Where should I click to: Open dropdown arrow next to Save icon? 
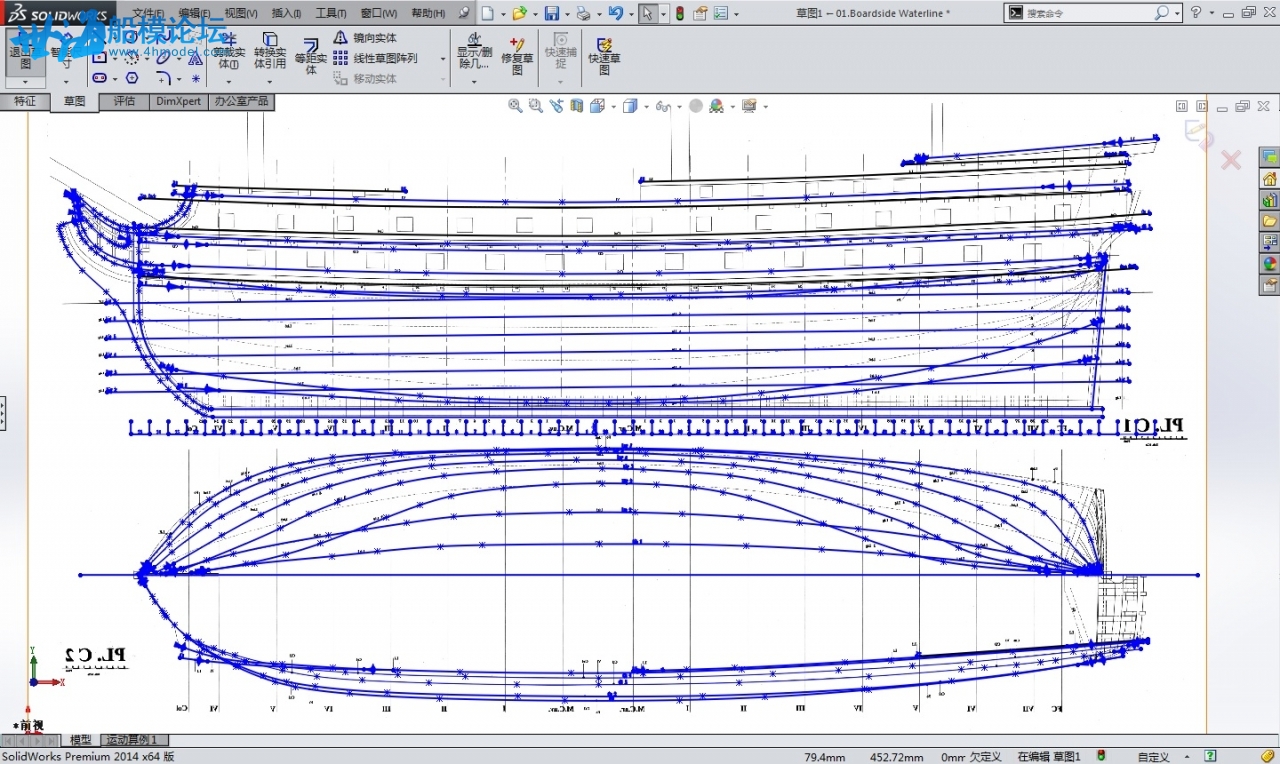coord(567,14)
